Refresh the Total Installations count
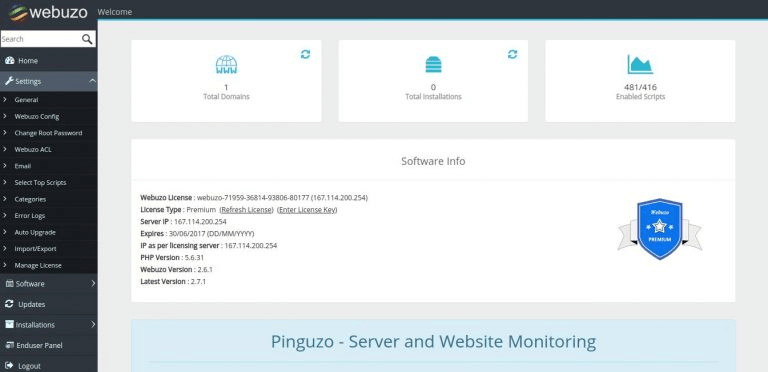The width and height of the screenshot is (768, 372). click(x=512, y=54)
